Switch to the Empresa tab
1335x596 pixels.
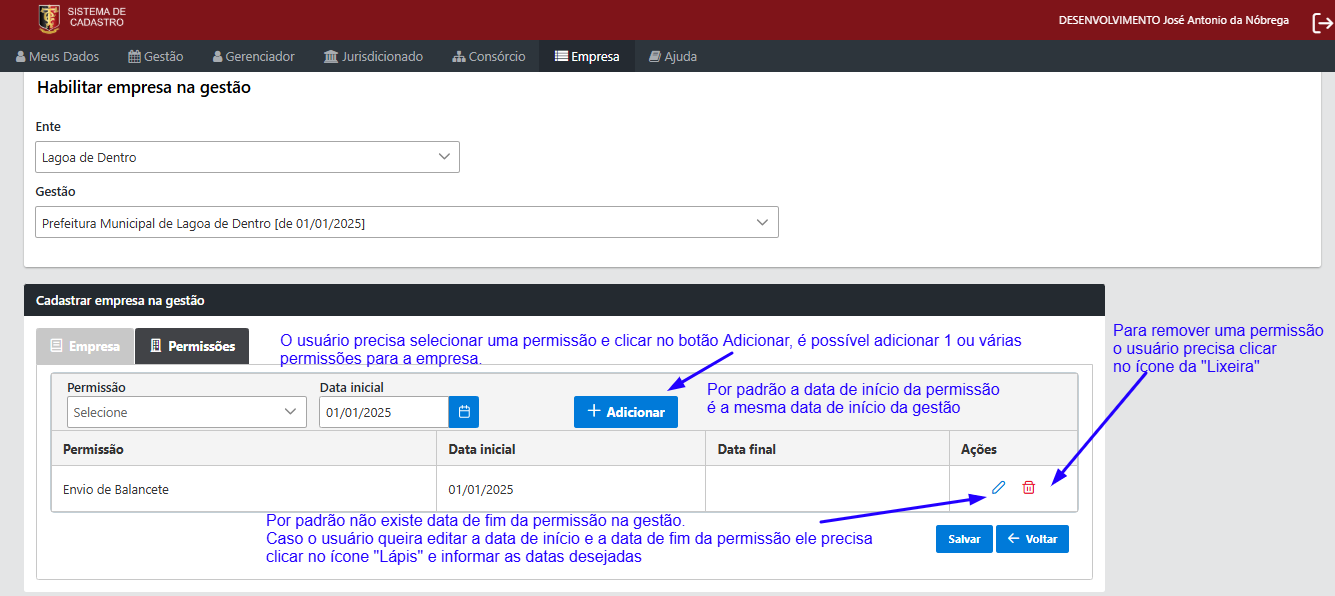[x=85, y=346]
